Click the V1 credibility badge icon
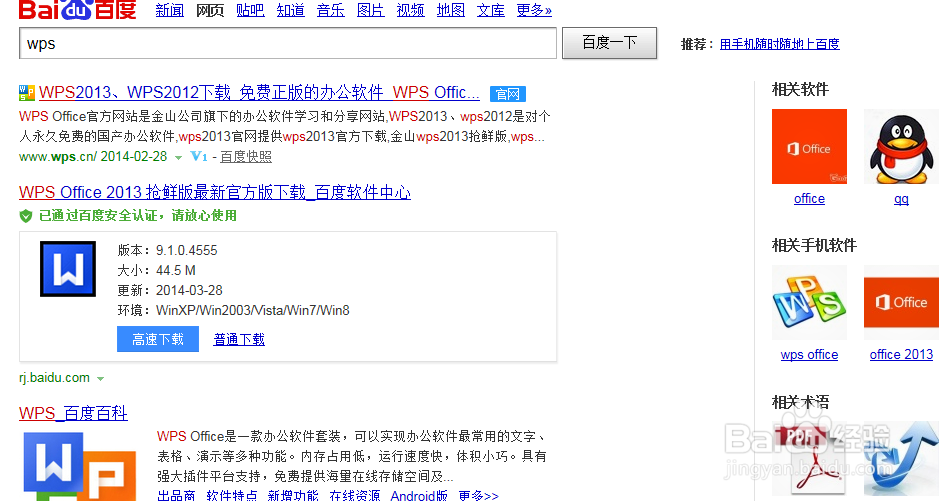 point(199,157)
